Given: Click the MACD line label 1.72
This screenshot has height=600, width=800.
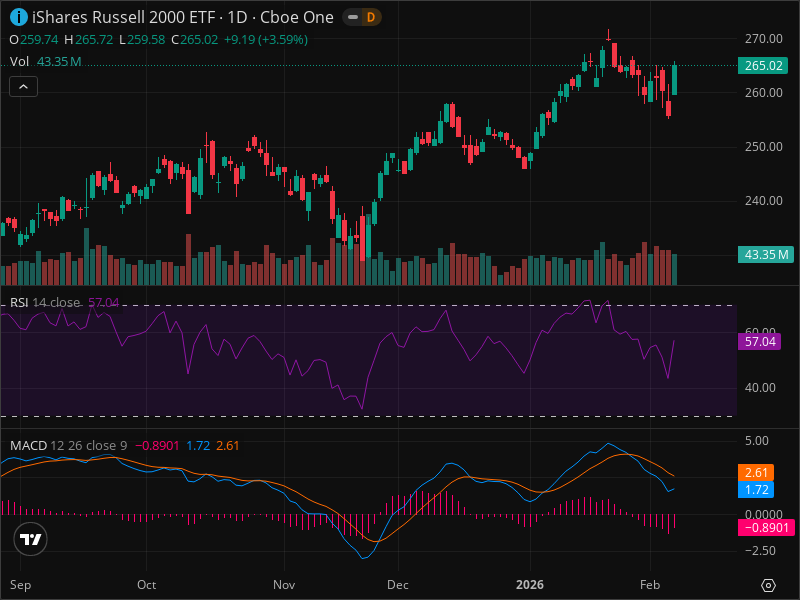Looking at the screenshot, I should pos(756,490).
